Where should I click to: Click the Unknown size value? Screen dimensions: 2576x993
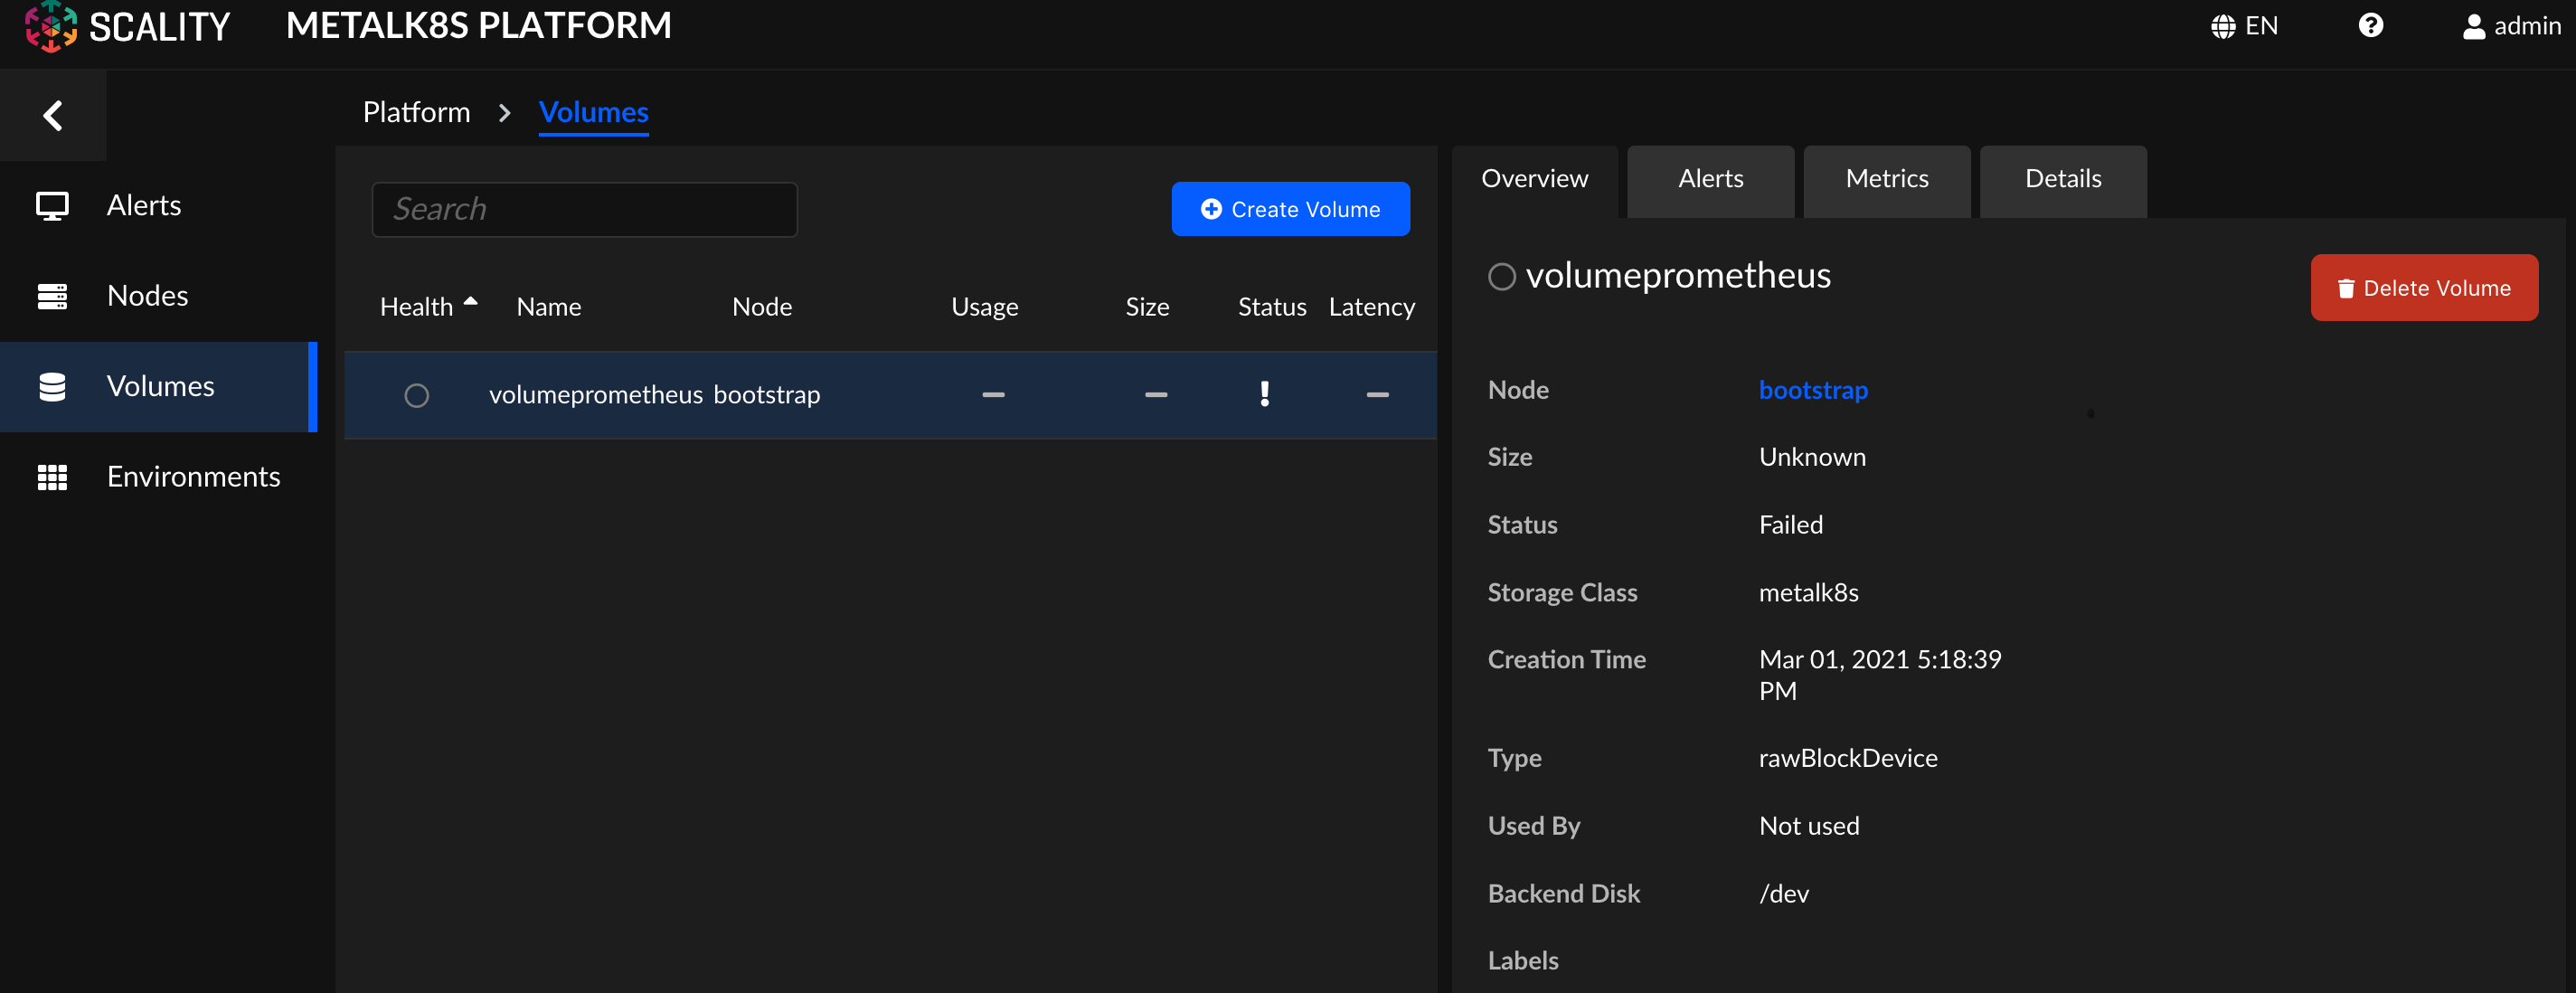coord(1812,457)
